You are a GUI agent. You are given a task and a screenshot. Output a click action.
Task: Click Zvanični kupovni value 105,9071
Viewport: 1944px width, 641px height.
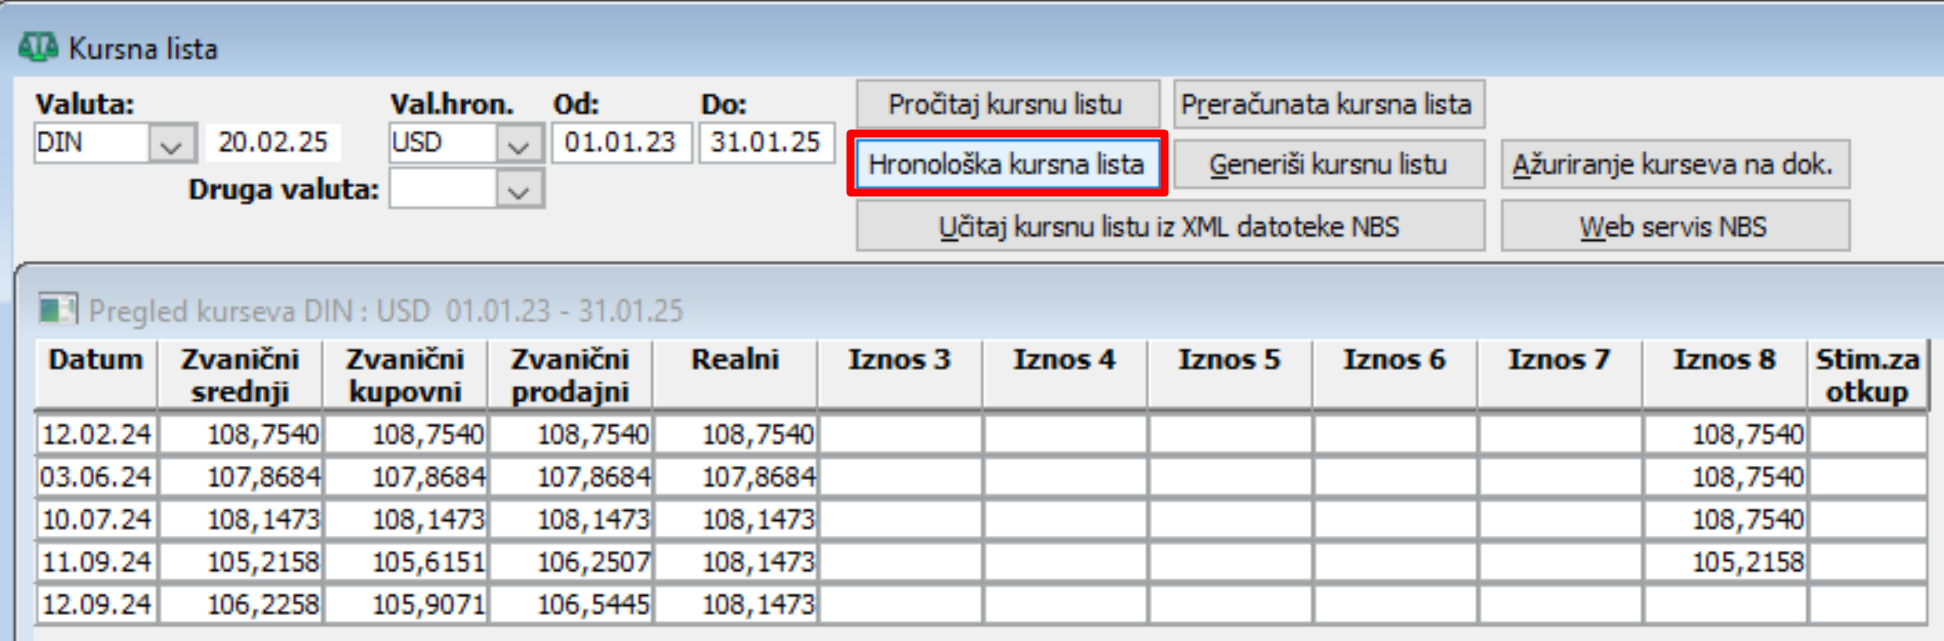pyautogui.click(x=406, y=604)
